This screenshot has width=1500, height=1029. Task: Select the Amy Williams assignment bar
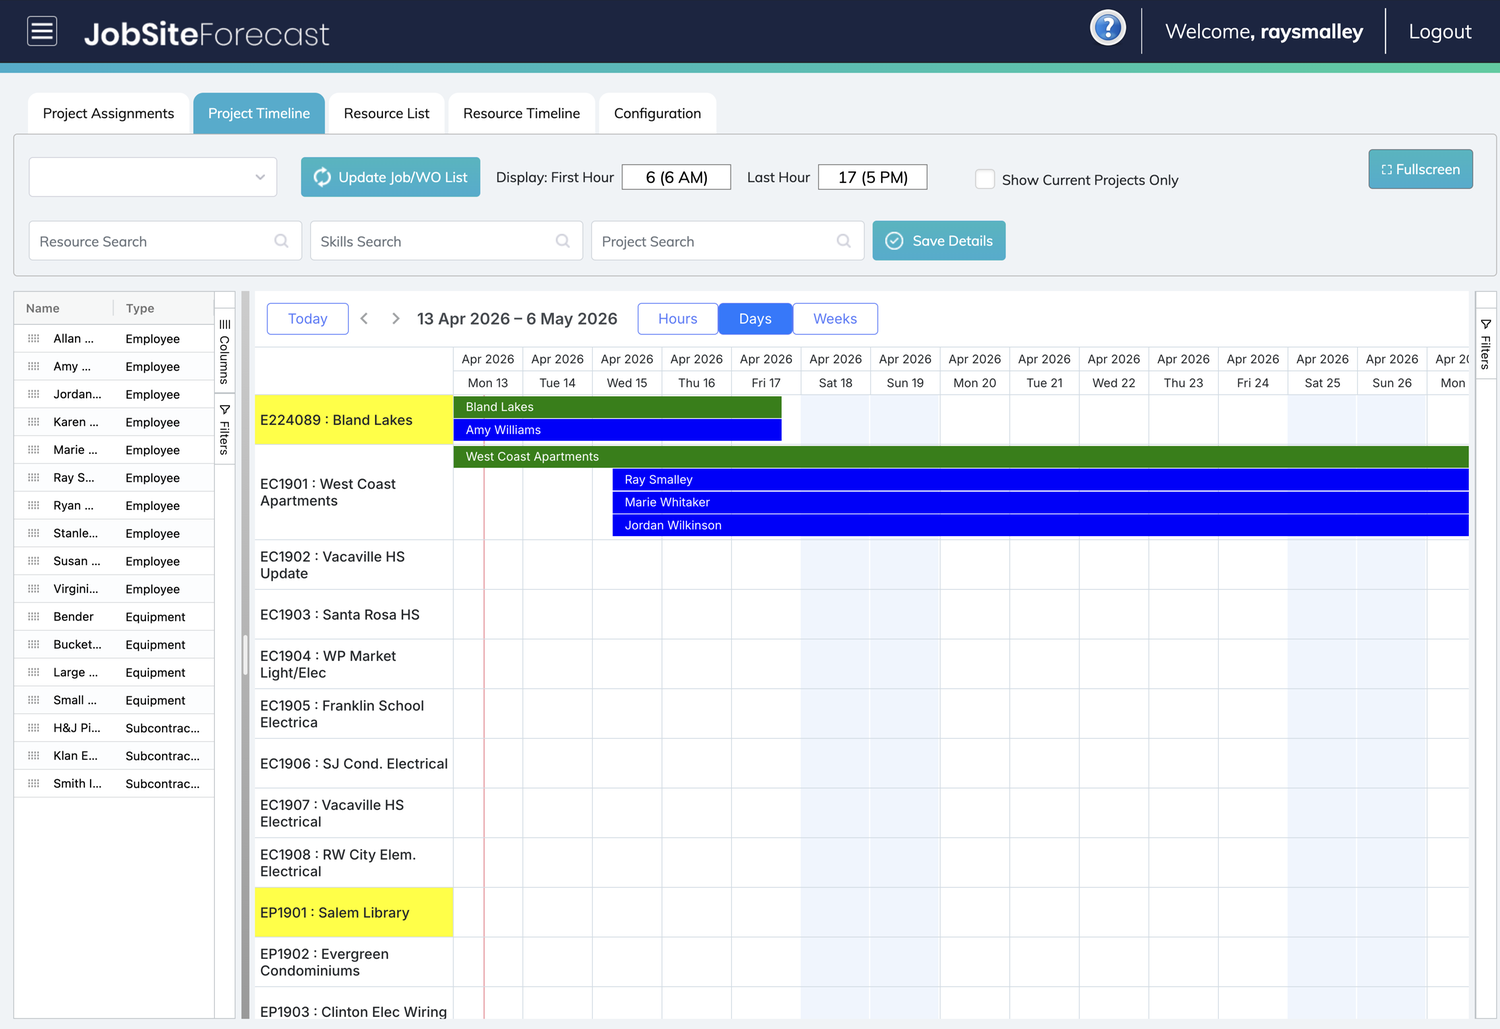(617, 430)
